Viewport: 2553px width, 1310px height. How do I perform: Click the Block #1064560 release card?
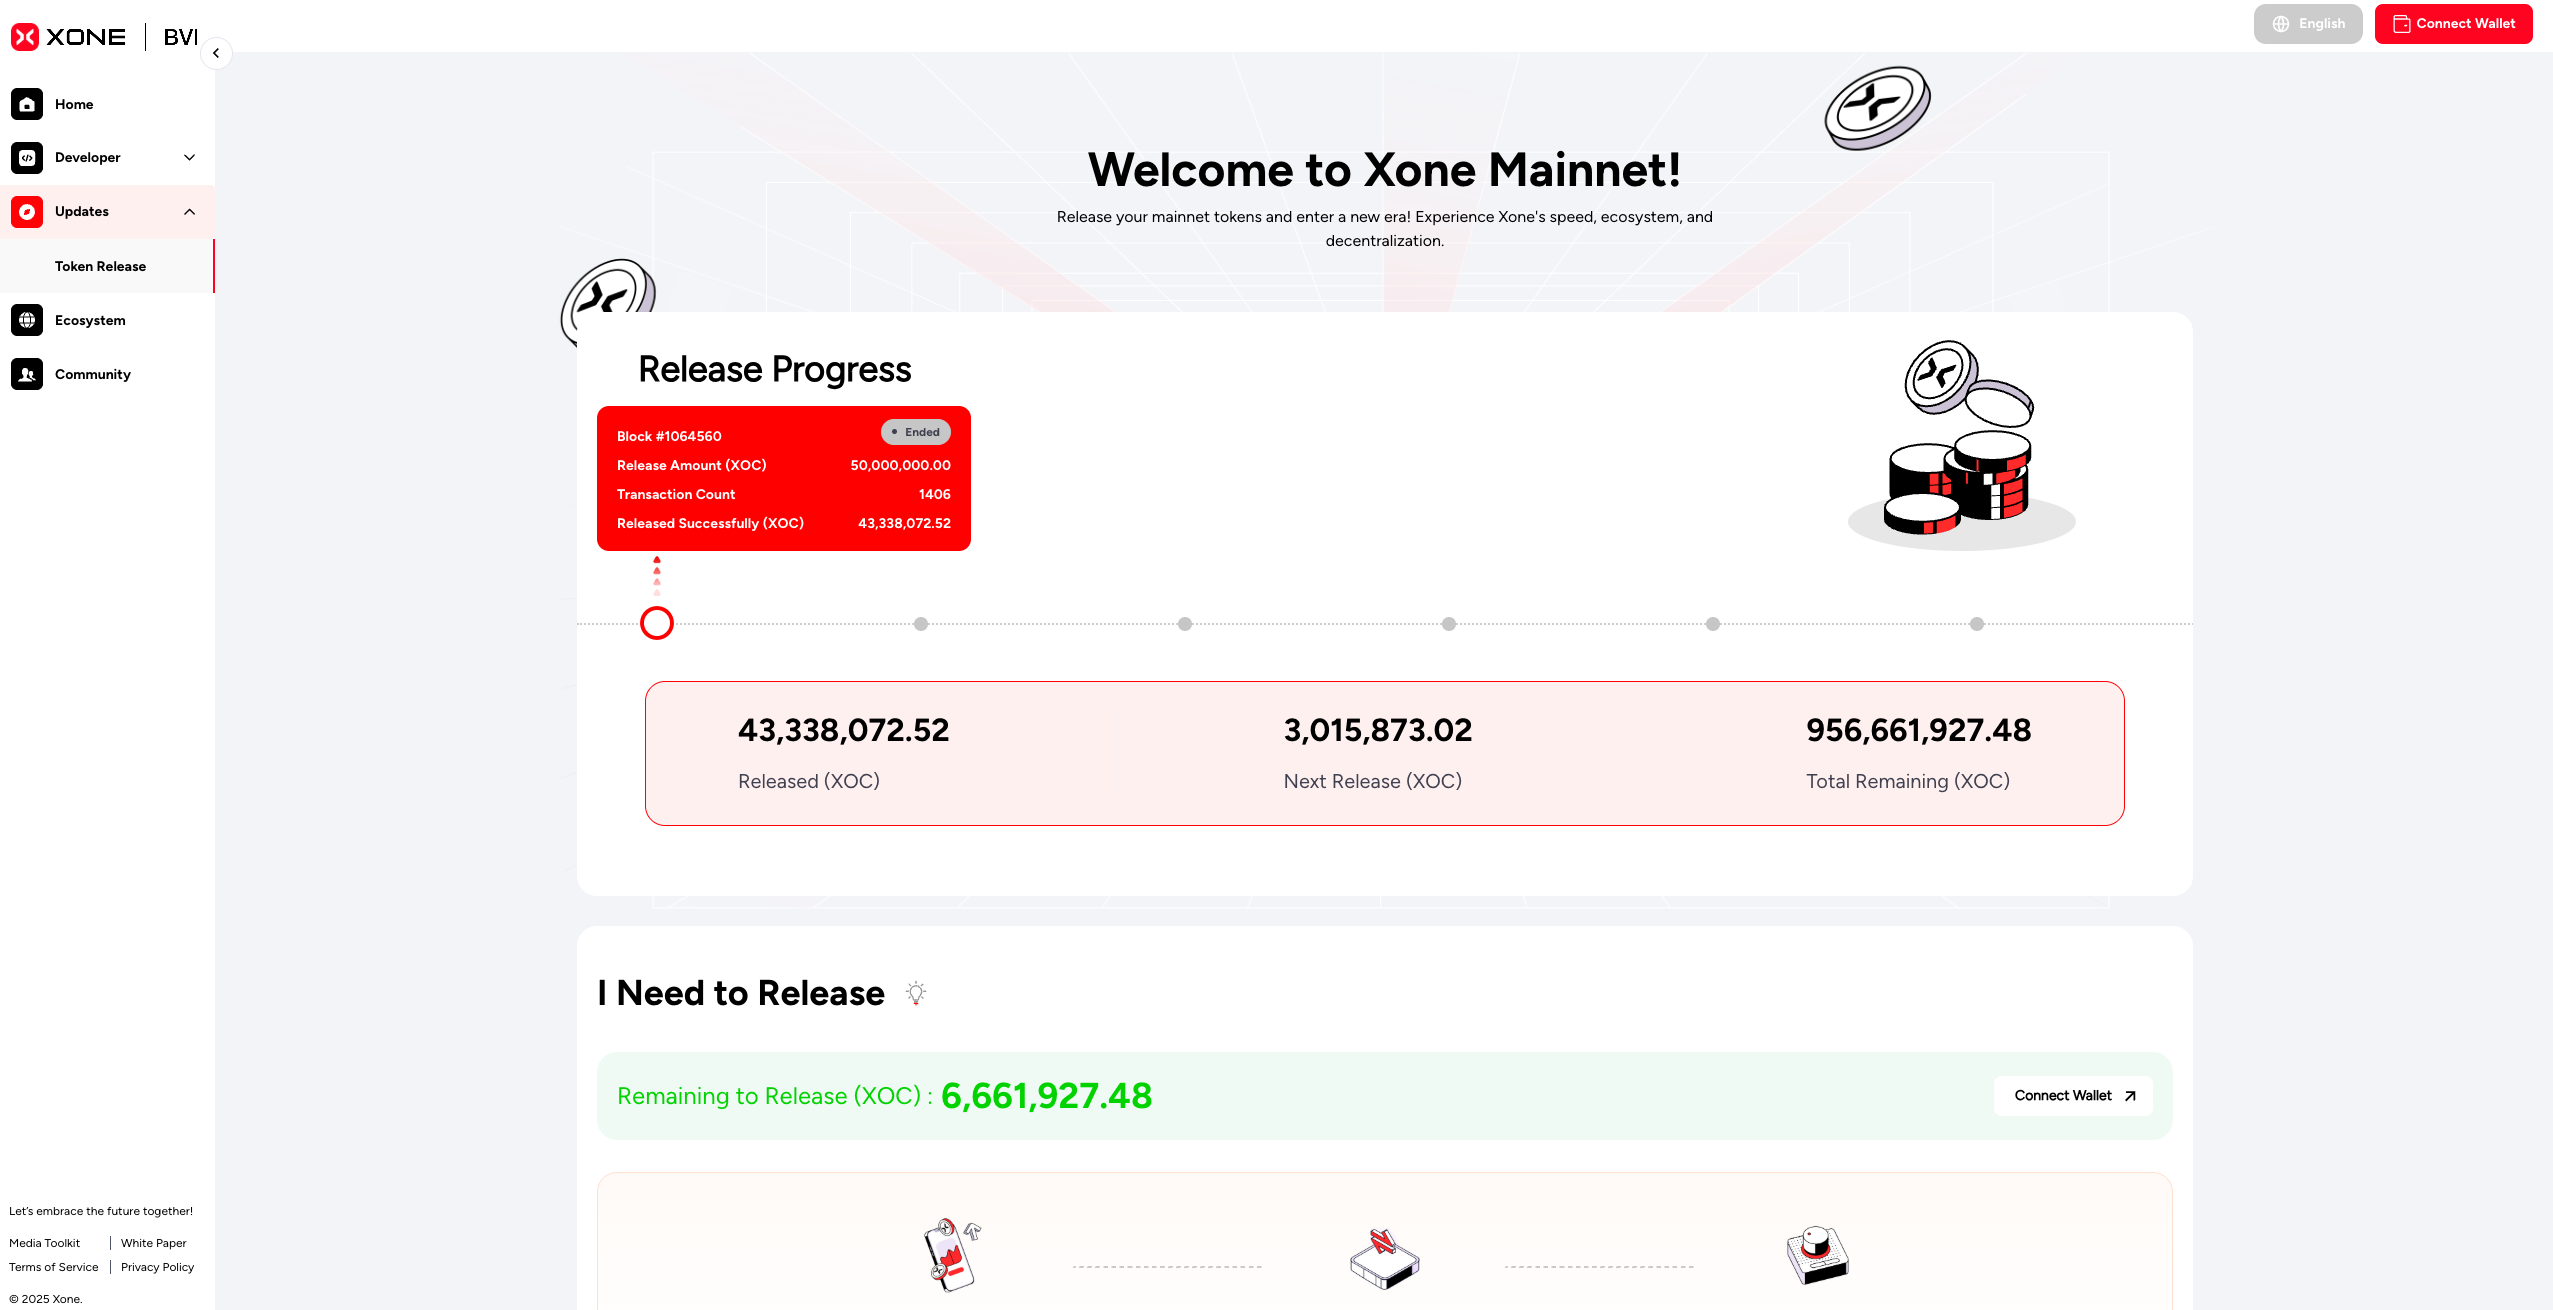tap(783, 478)
